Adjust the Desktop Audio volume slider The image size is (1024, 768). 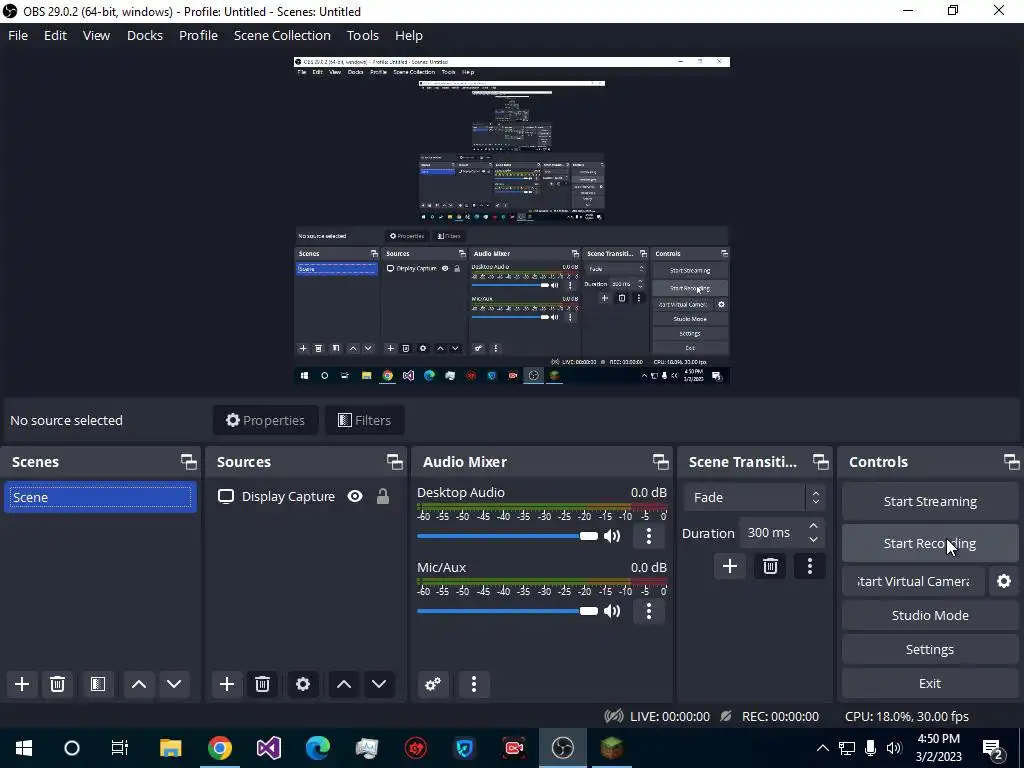(507, 536)
